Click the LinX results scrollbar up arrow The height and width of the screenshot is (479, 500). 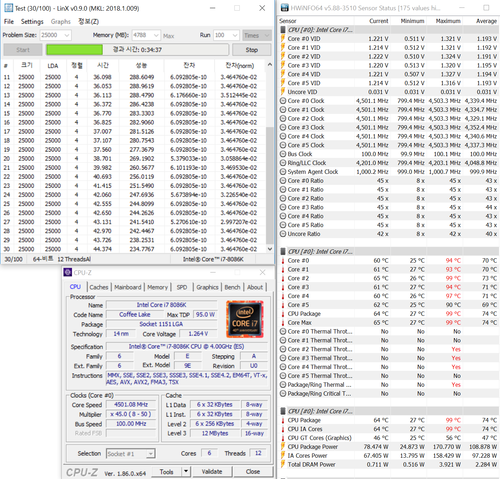pos(270,65)
